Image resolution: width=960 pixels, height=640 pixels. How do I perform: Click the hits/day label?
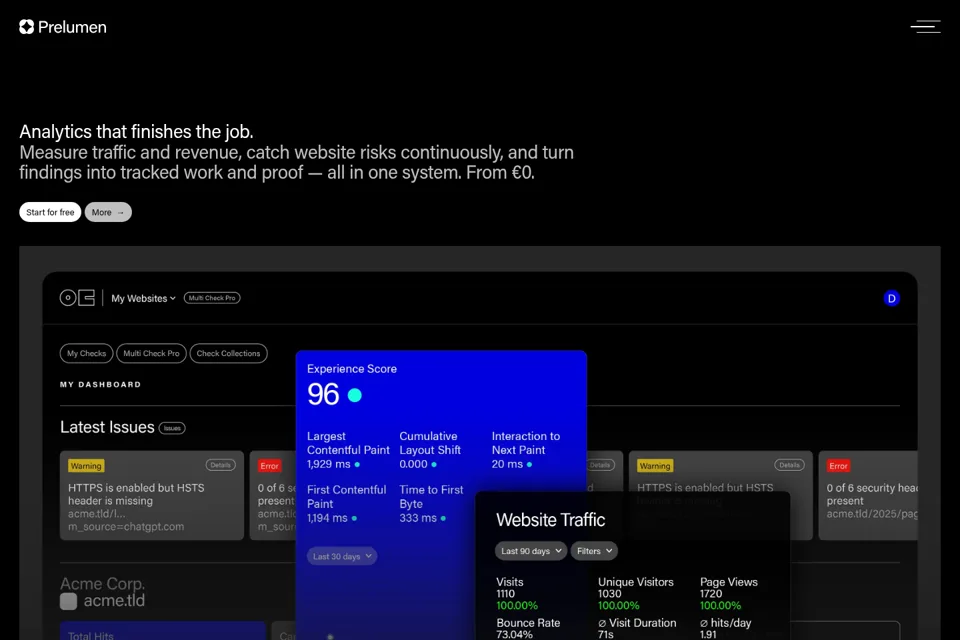pos(726,623)
